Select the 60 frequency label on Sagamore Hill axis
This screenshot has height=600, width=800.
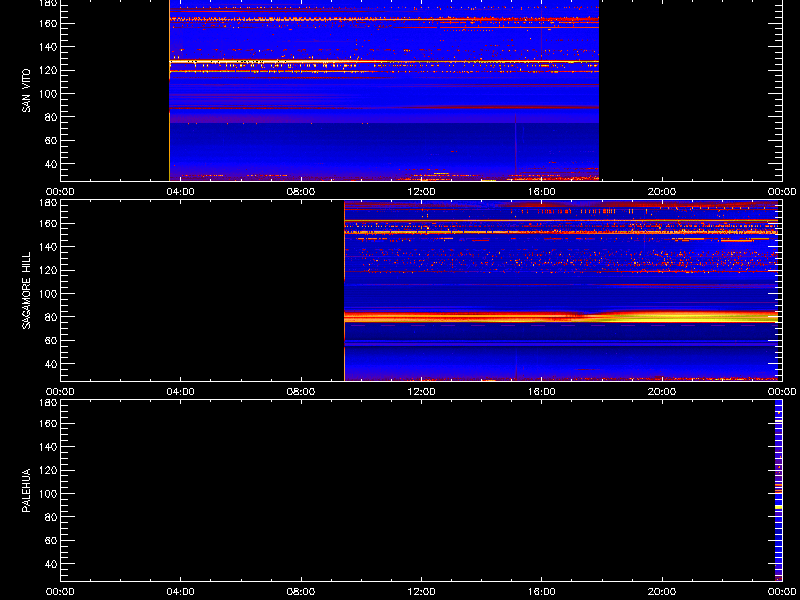(51, 340)
